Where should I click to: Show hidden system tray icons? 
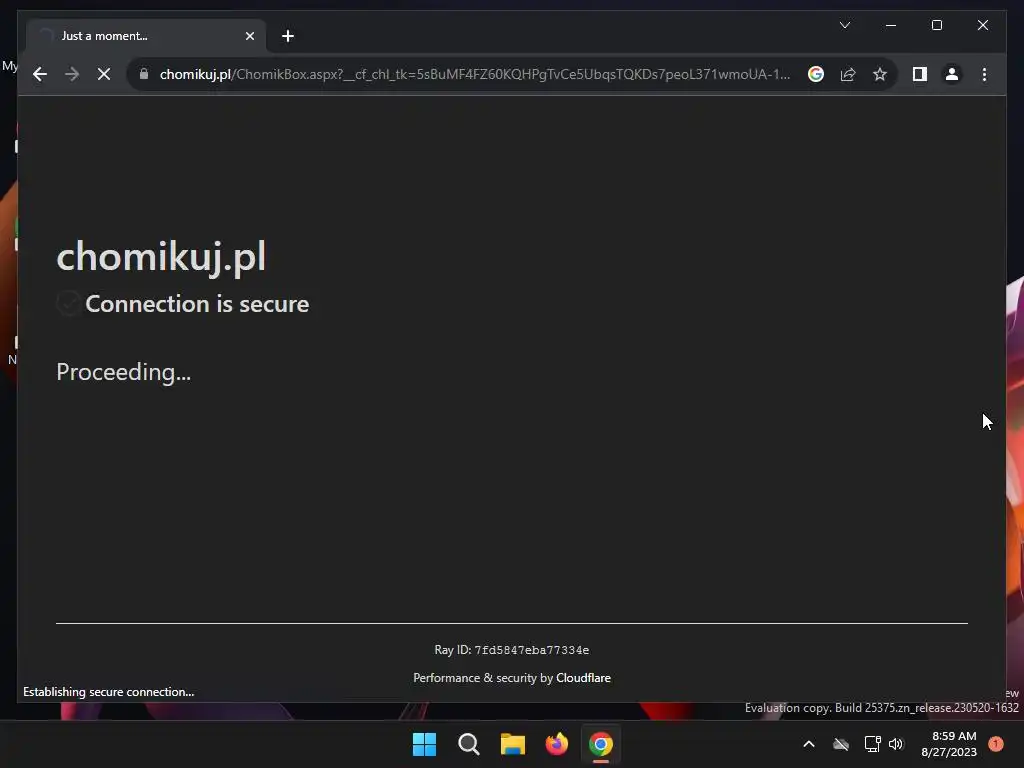click(808, 744)
